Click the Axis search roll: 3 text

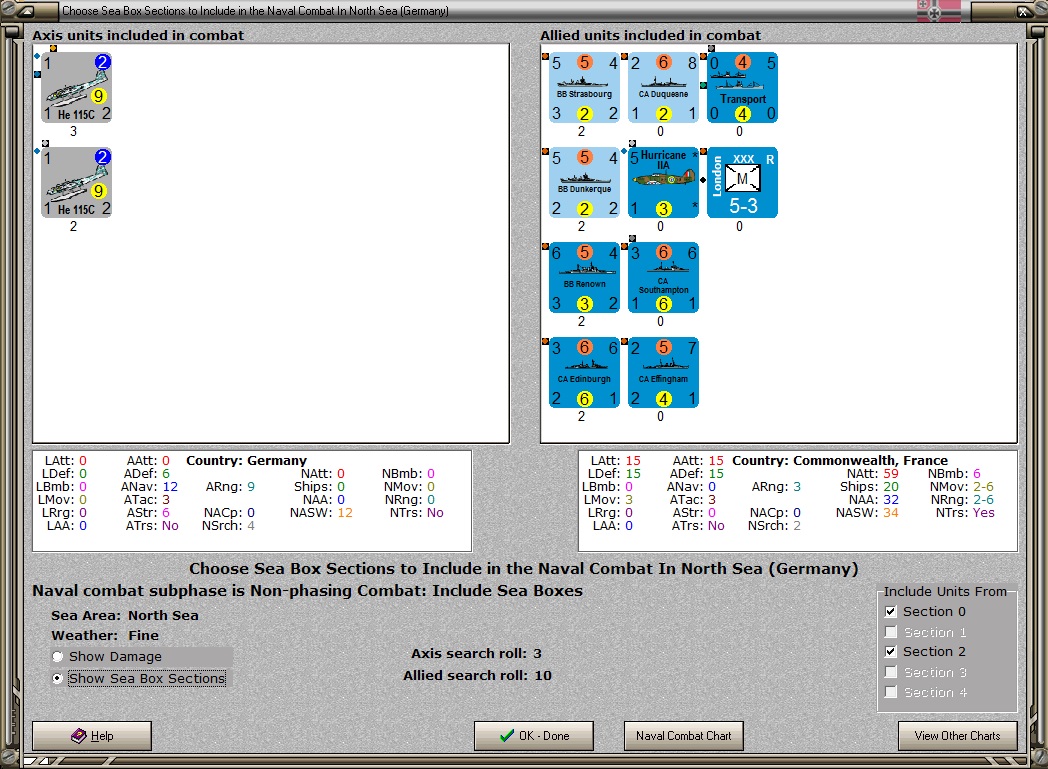pyautogui.click(x=477, y=653)
